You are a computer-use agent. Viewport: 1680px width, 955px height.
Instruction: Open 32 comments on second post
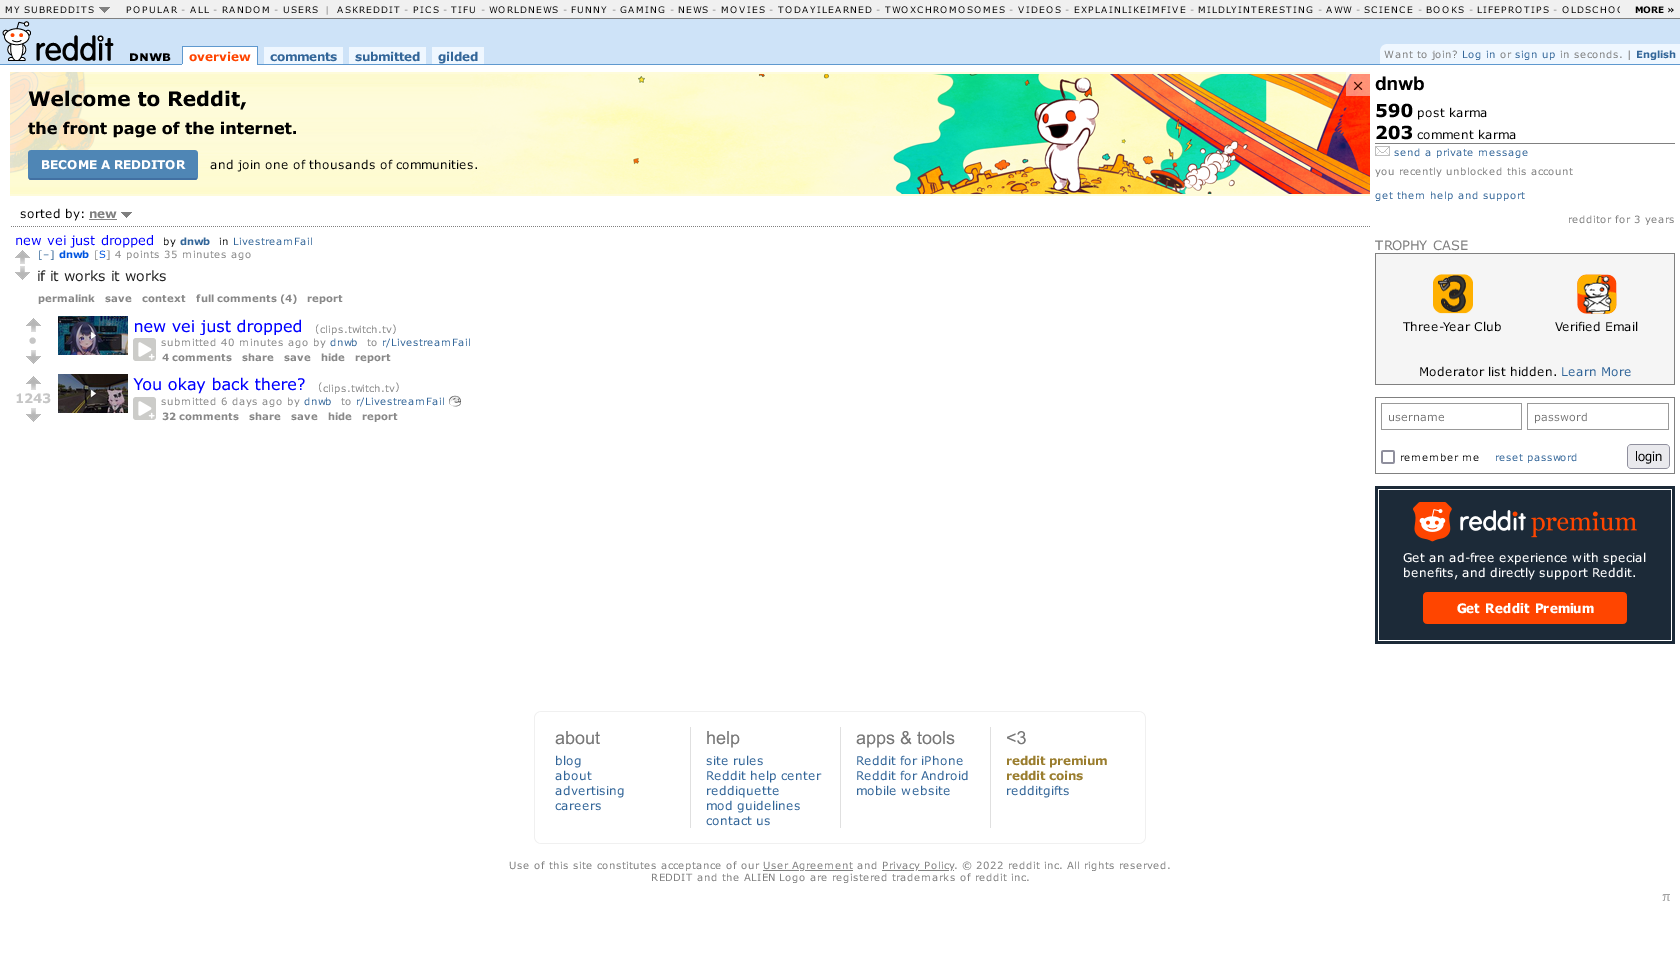[x=200, y=416]
